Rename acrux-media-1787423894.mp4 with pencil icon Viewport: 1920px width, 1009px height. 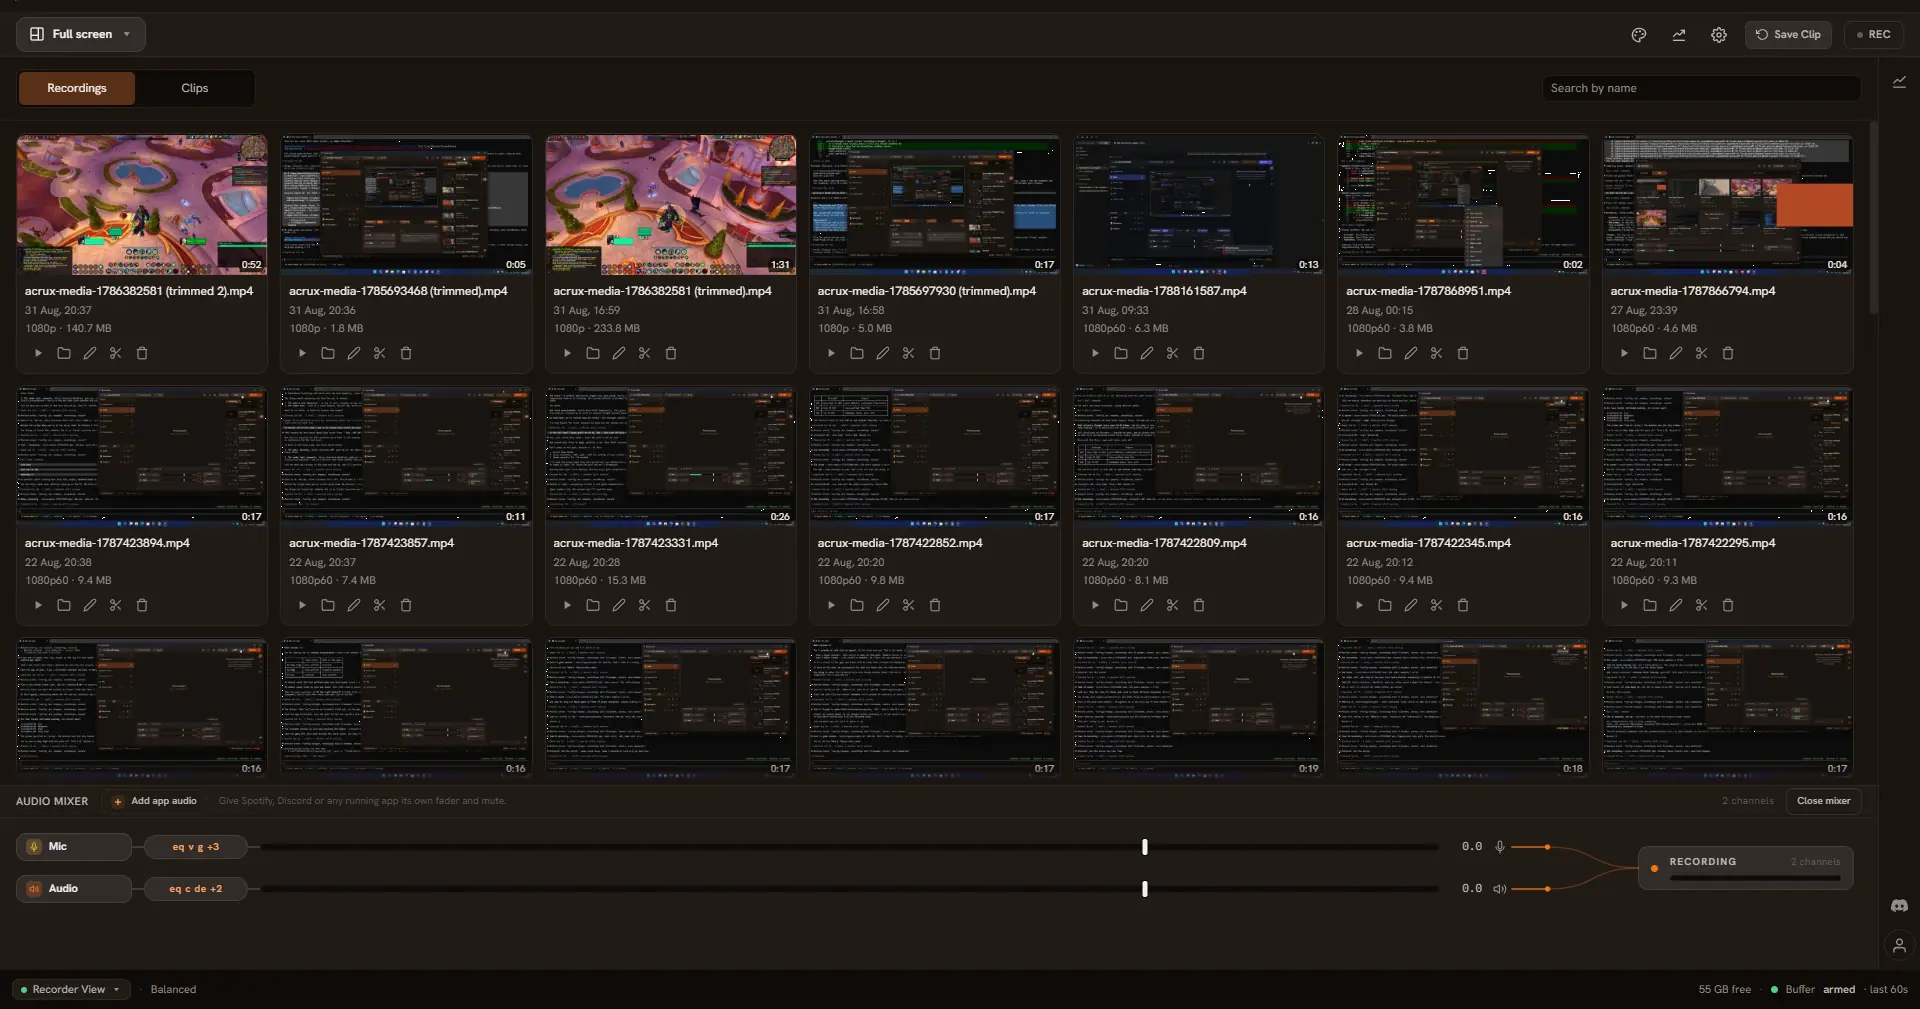[90, 605]
